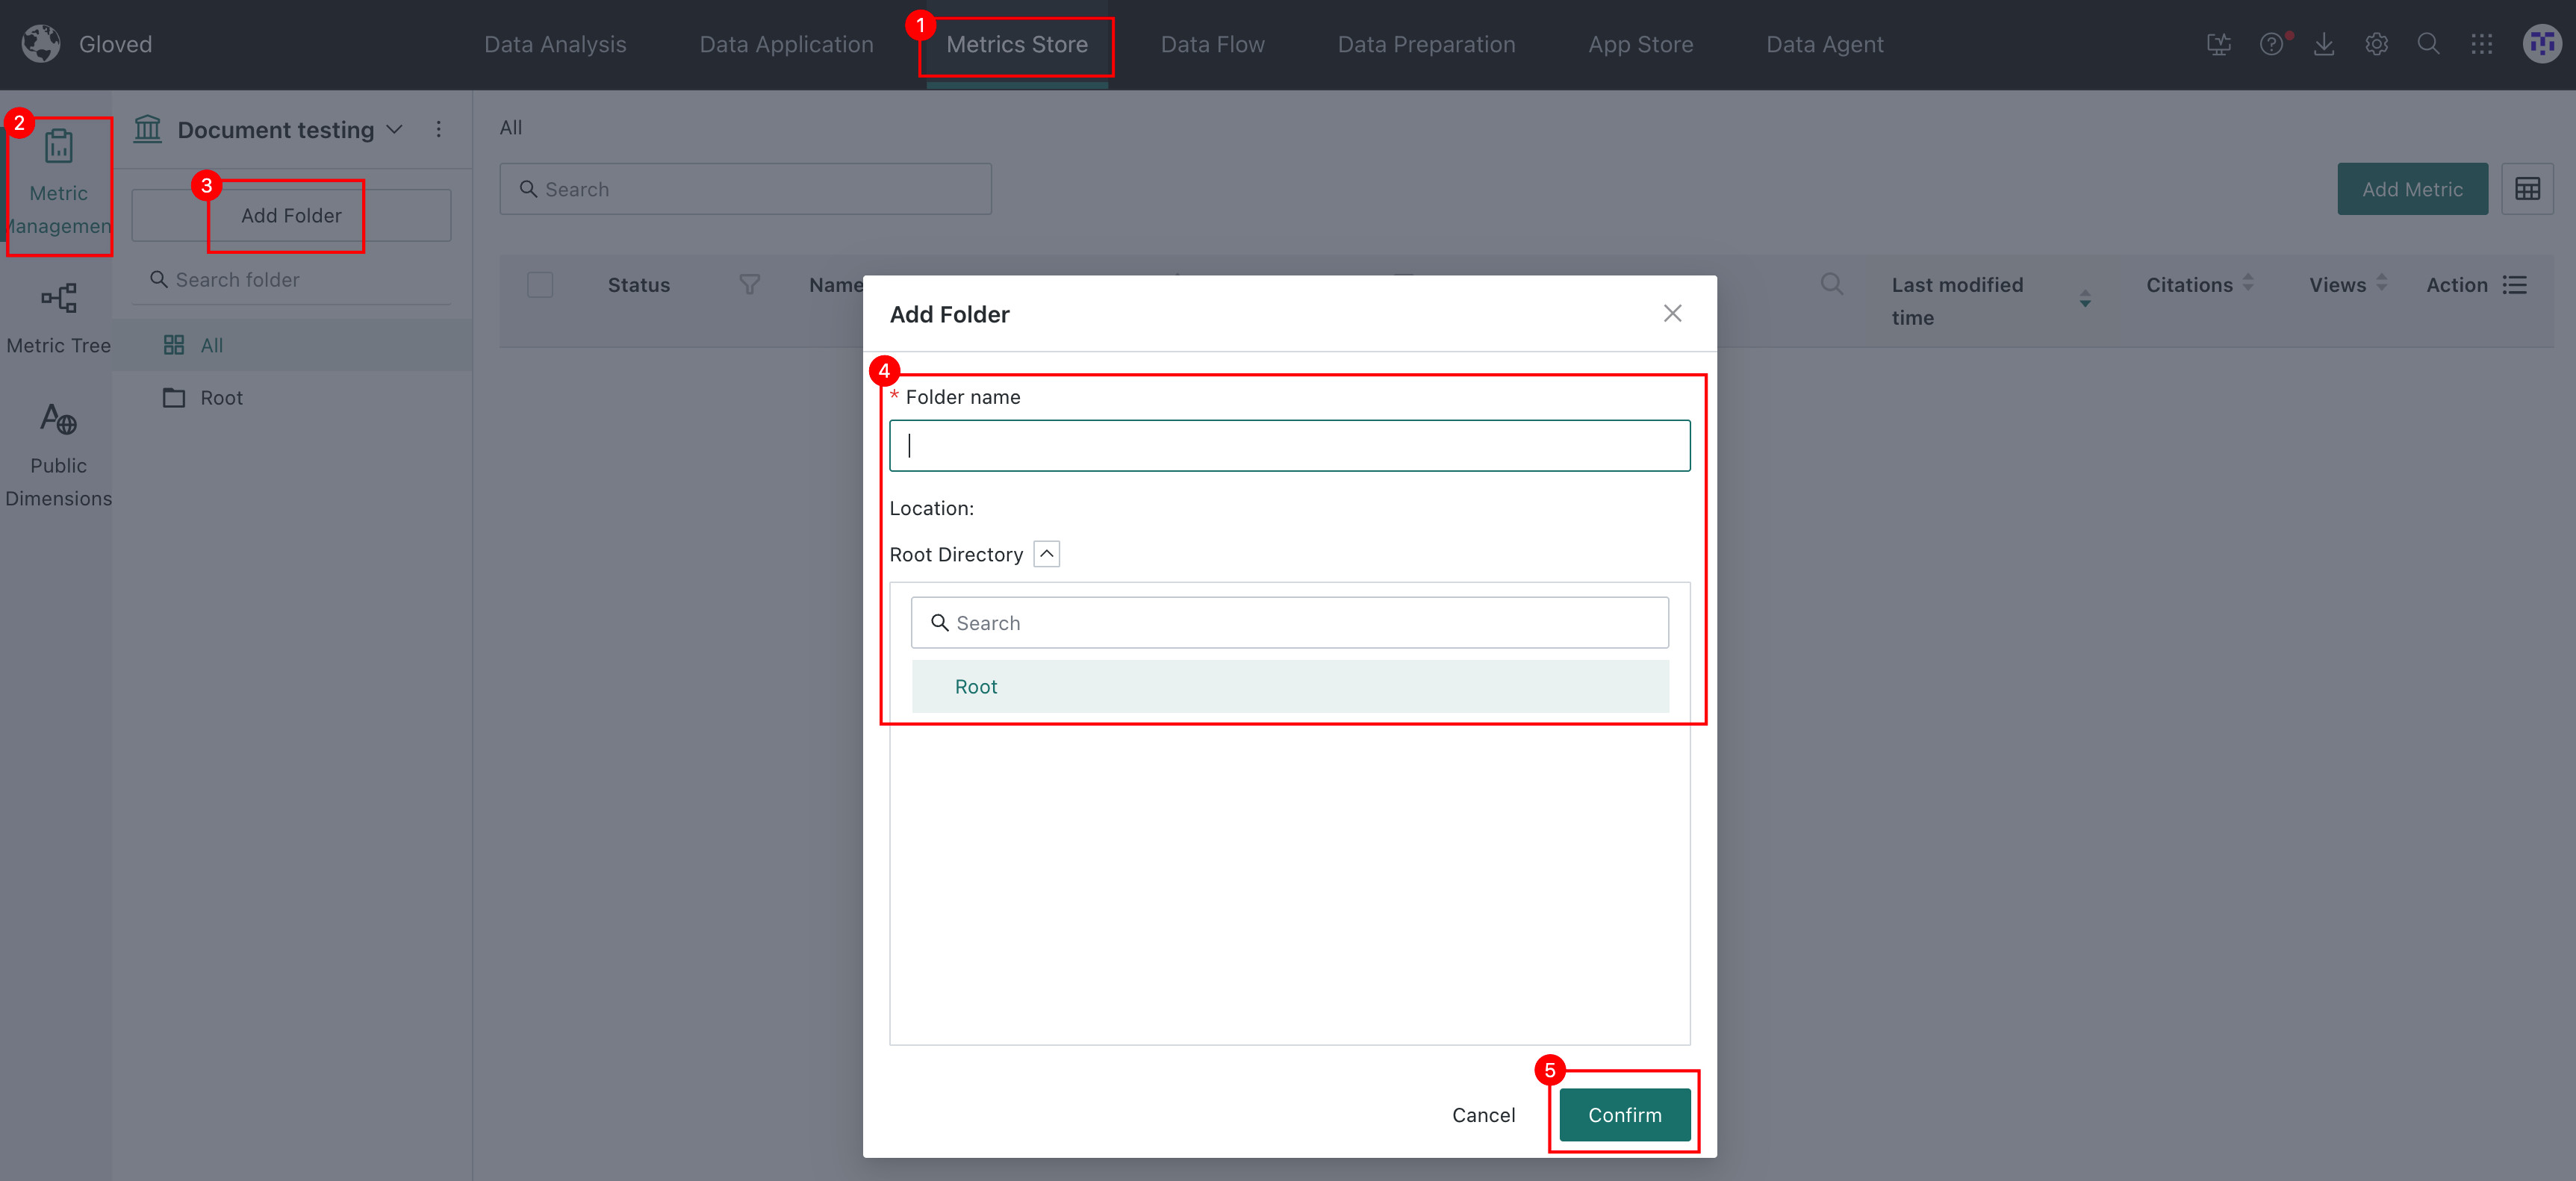Confirm the new folder creation
2576x1181 pixels.
(1624, 1114)
